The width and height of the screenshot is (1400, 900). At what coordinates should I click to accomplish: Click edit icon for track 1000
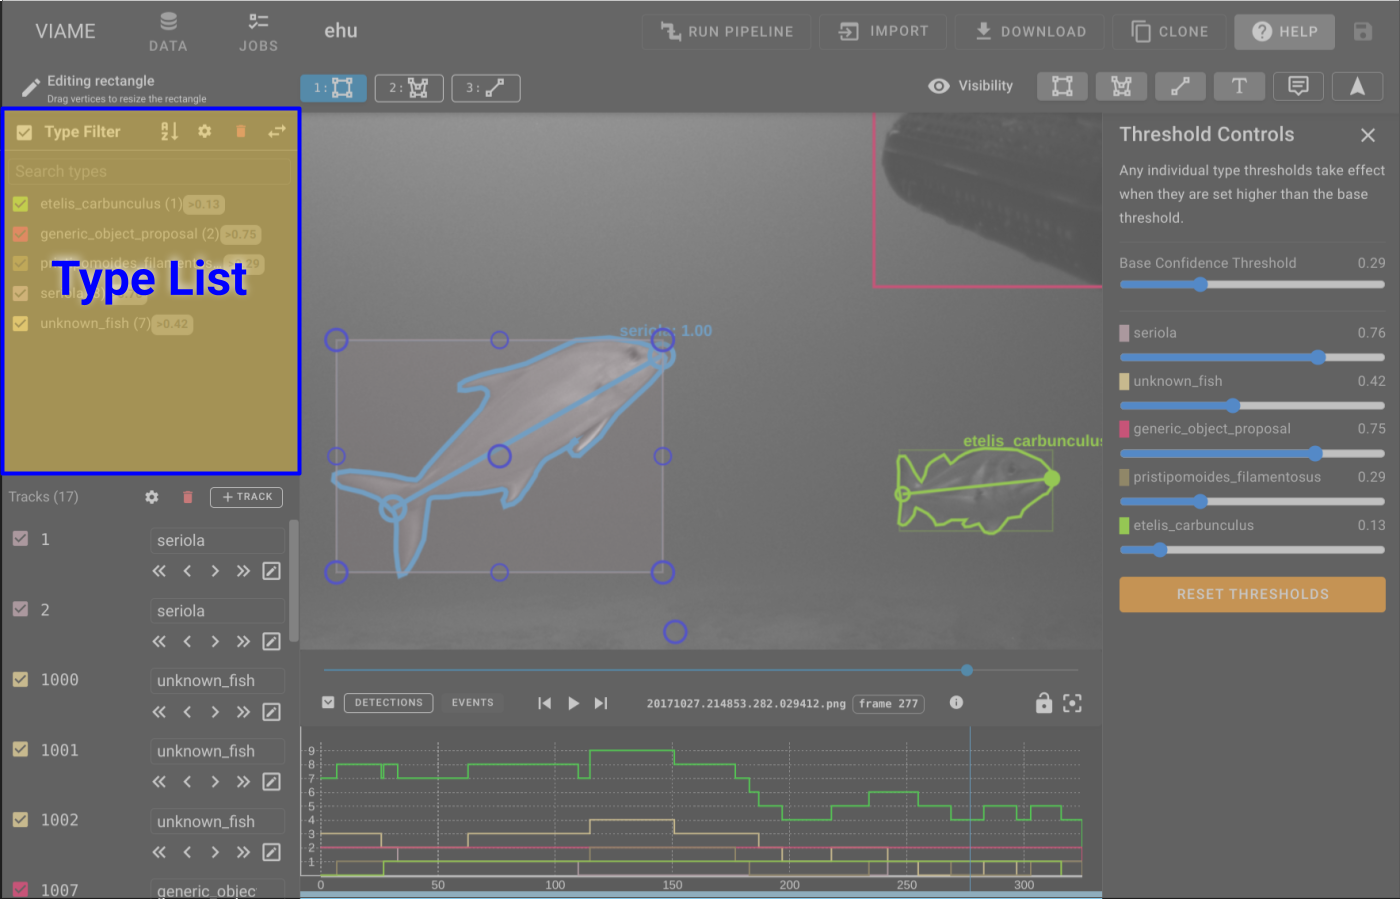[x=271, y=712]
